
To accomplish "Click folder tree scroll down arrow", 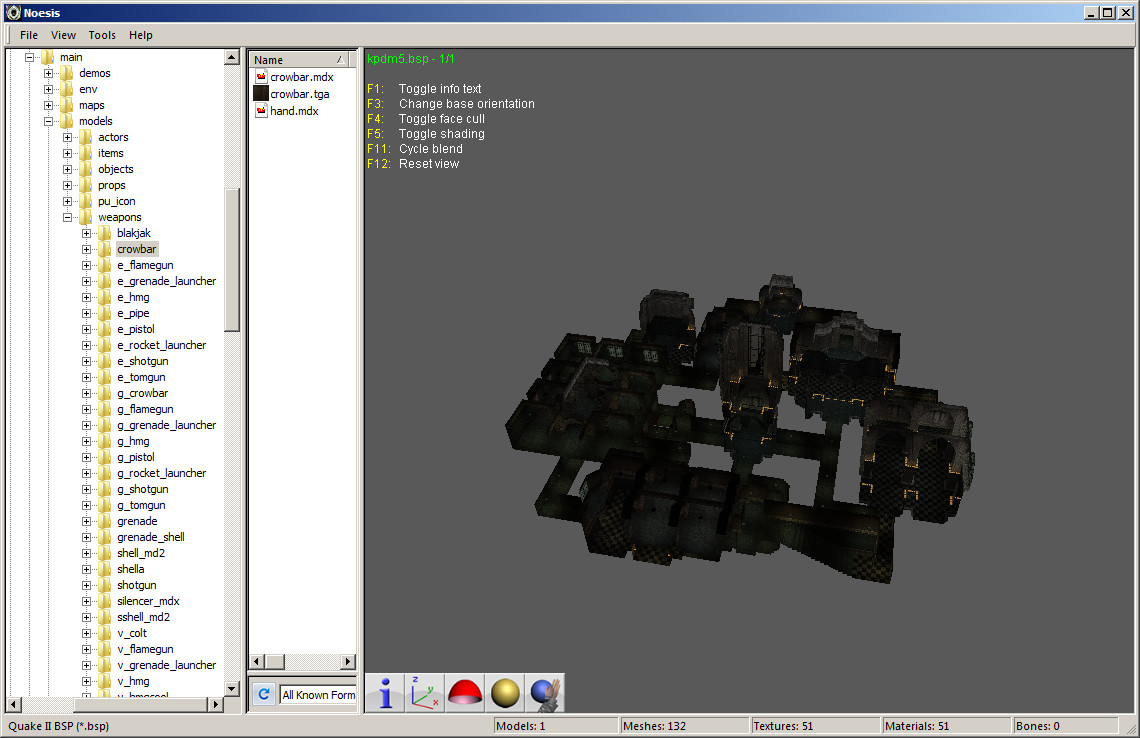I will [232, 689].
